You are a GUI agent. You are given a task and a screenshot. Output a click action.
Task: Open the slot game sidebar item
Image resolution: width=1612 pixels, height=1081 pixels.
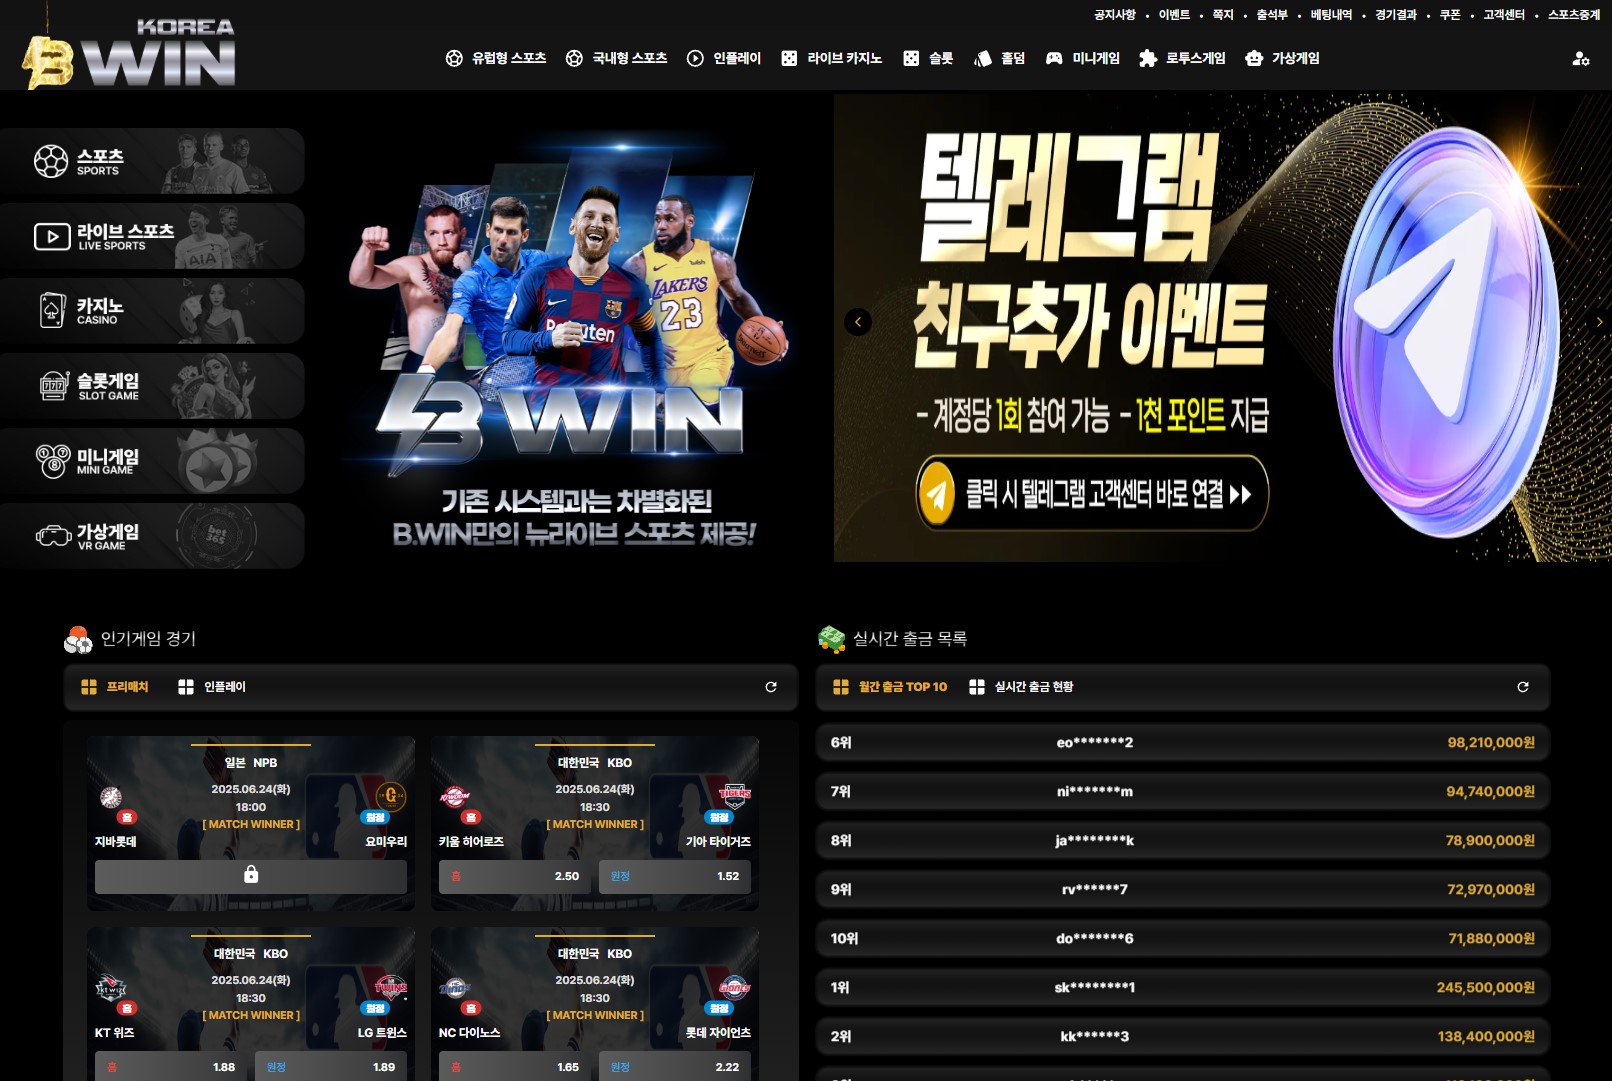152,386
